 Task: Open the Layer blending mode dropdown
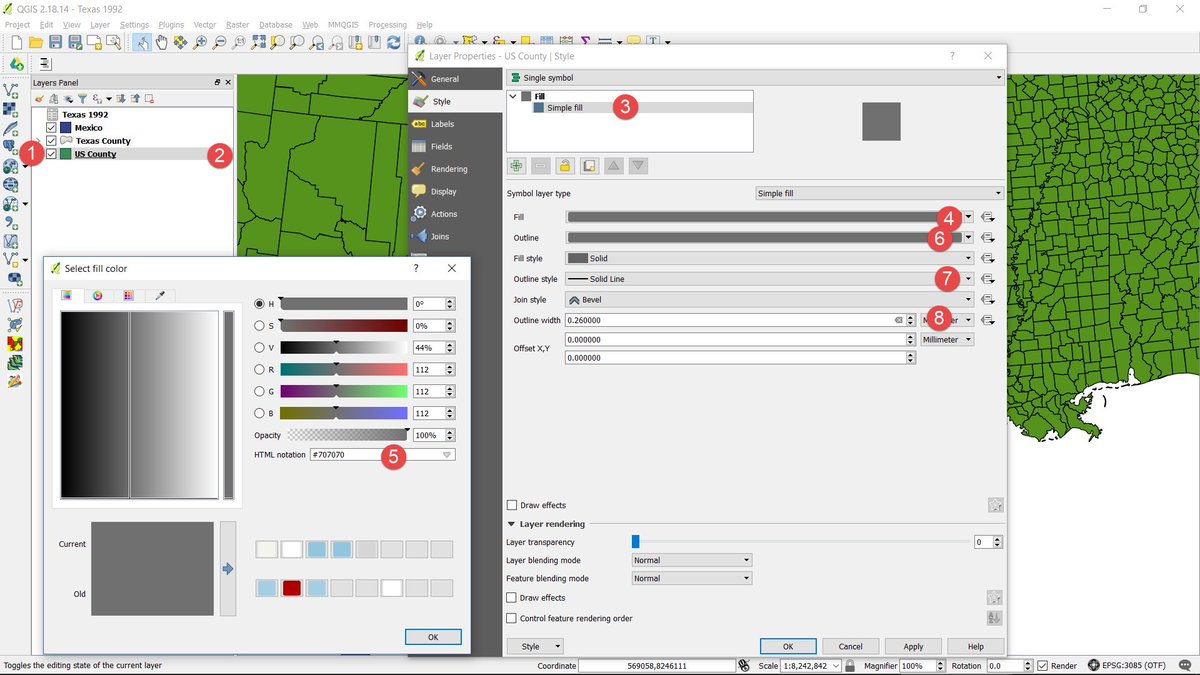pyautogui.click(x=691, y=560)
